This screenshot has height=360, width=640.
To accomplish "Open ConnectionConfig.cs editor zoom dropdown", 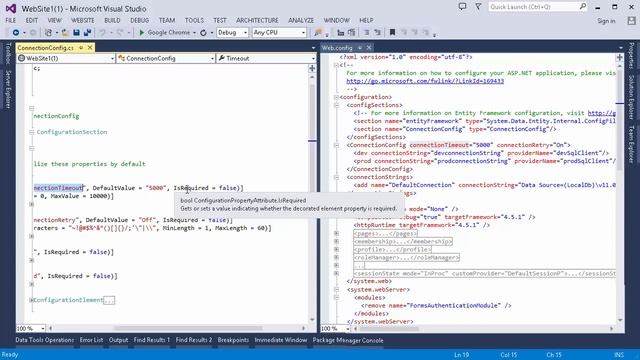I will [42, 329].
